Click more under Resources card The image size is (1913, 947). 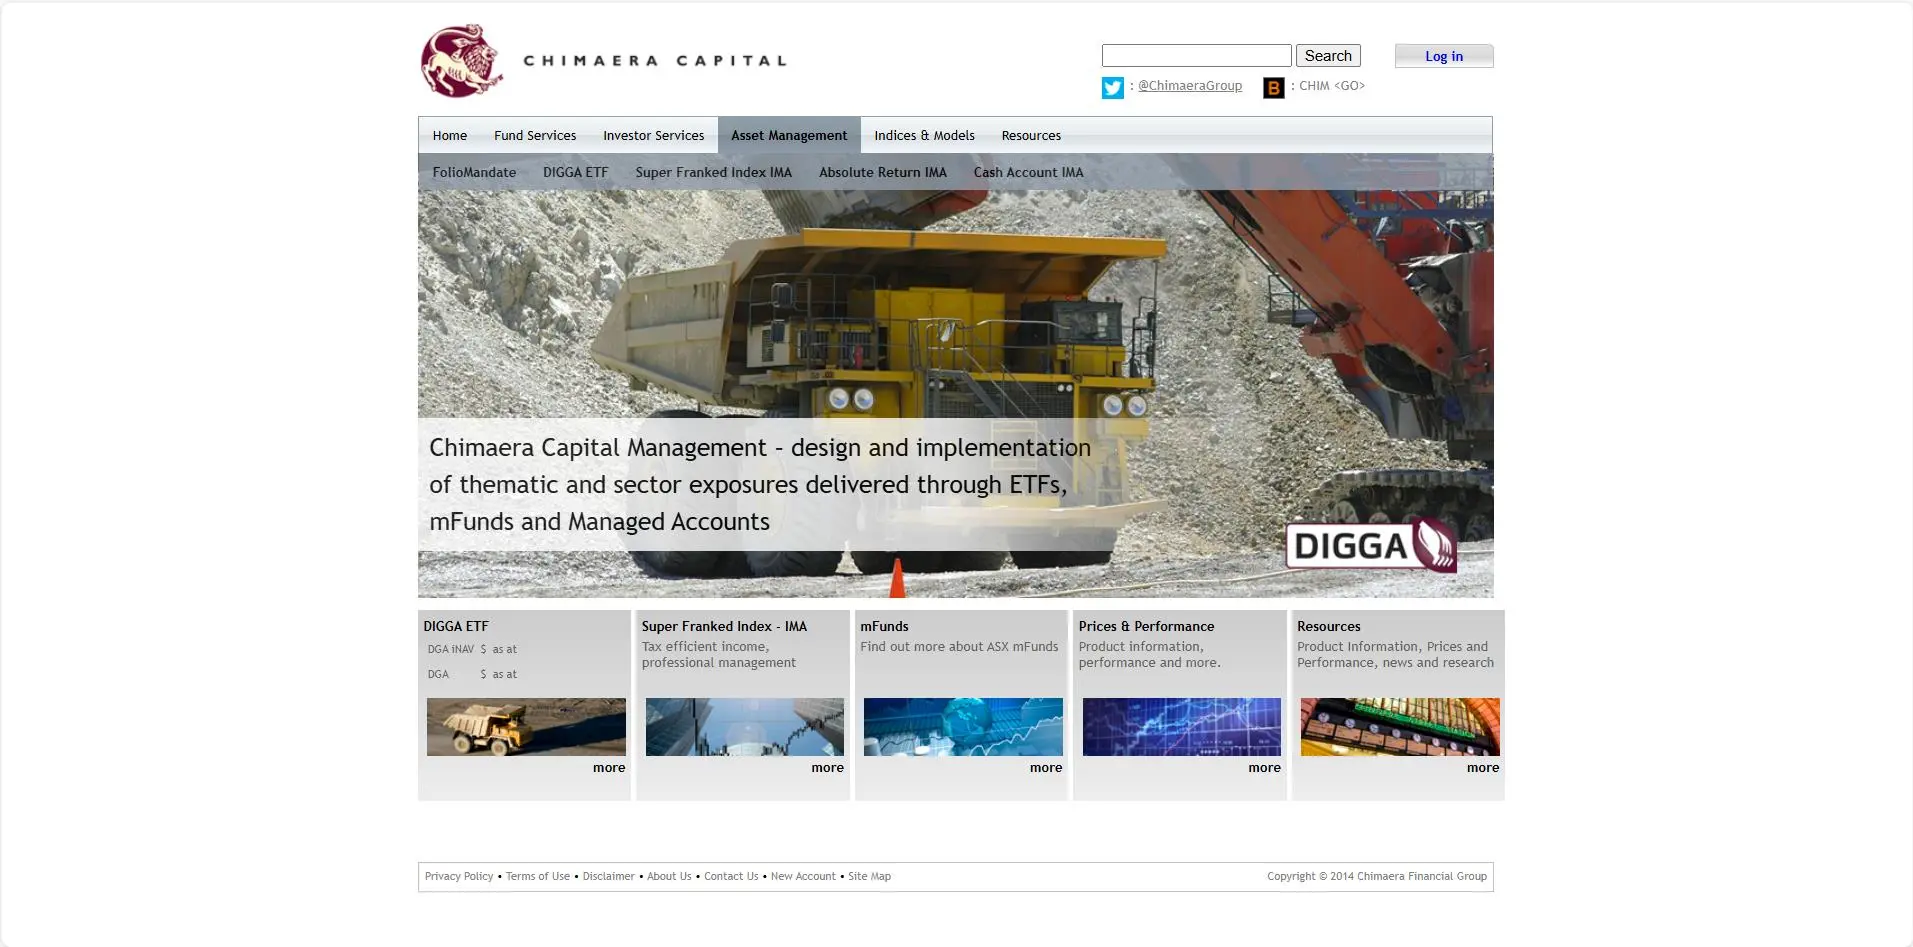(1483, 768)
